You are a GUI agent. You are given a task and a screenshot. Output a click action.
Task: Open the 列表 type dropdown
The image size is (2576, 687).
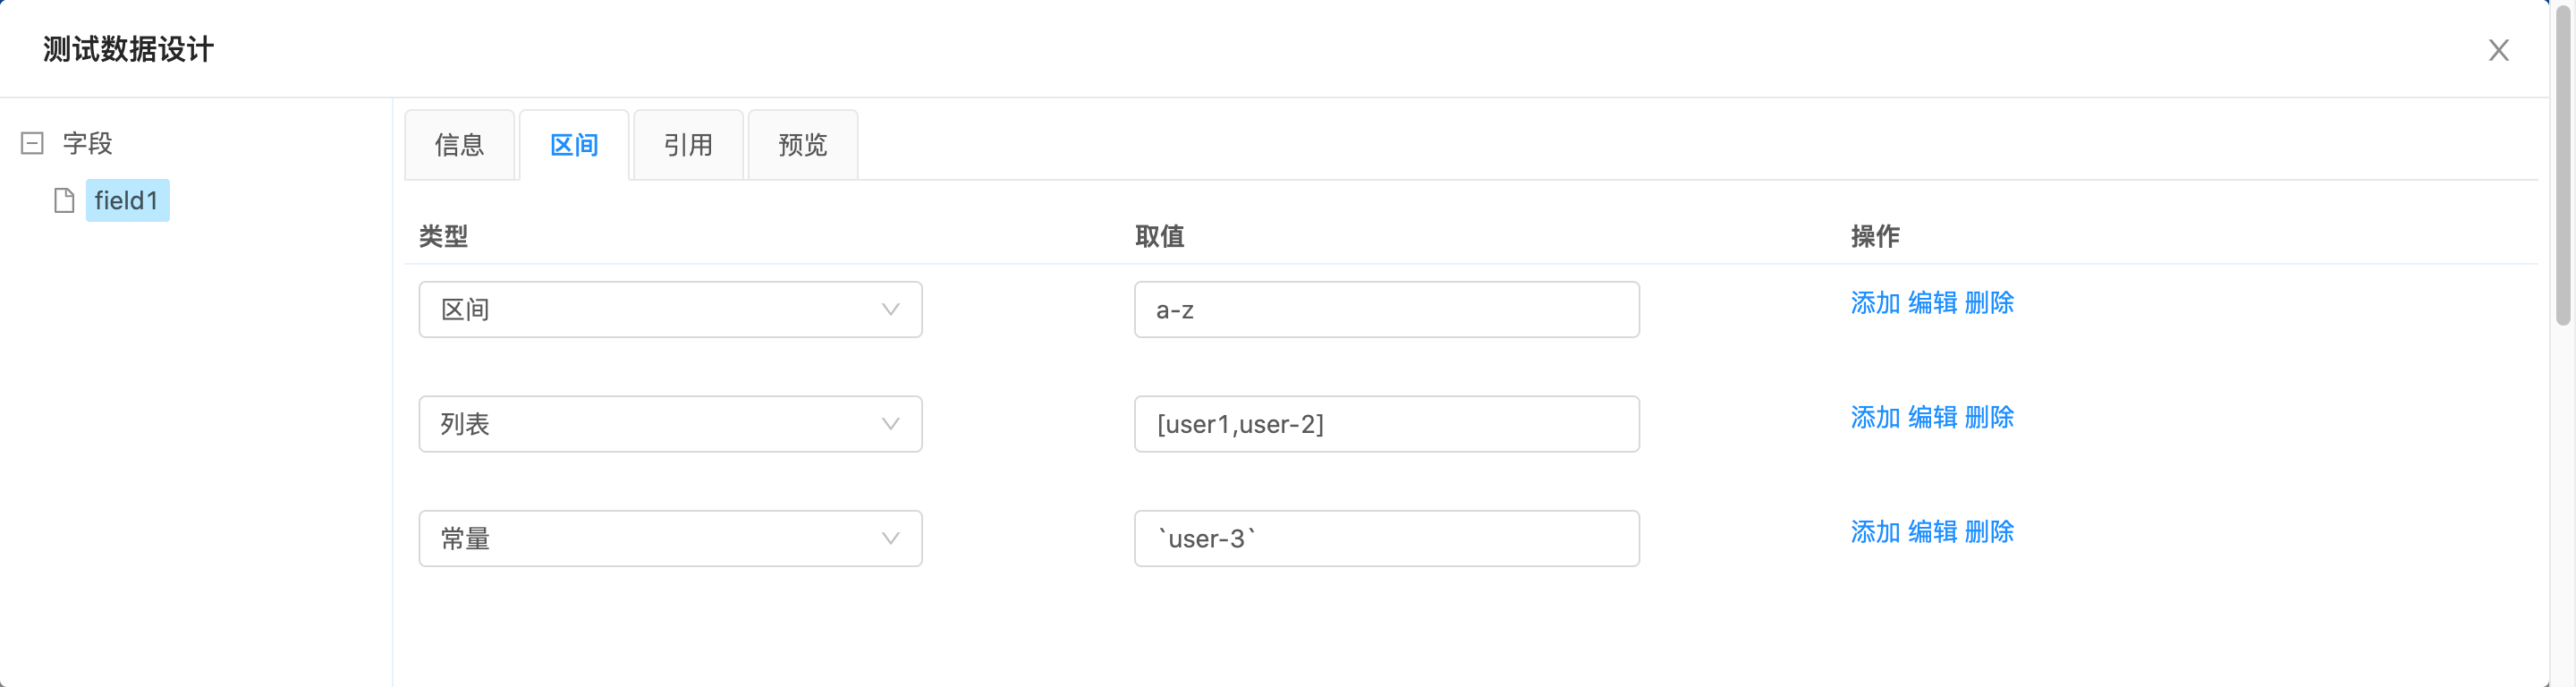click(x=670, y=424)
